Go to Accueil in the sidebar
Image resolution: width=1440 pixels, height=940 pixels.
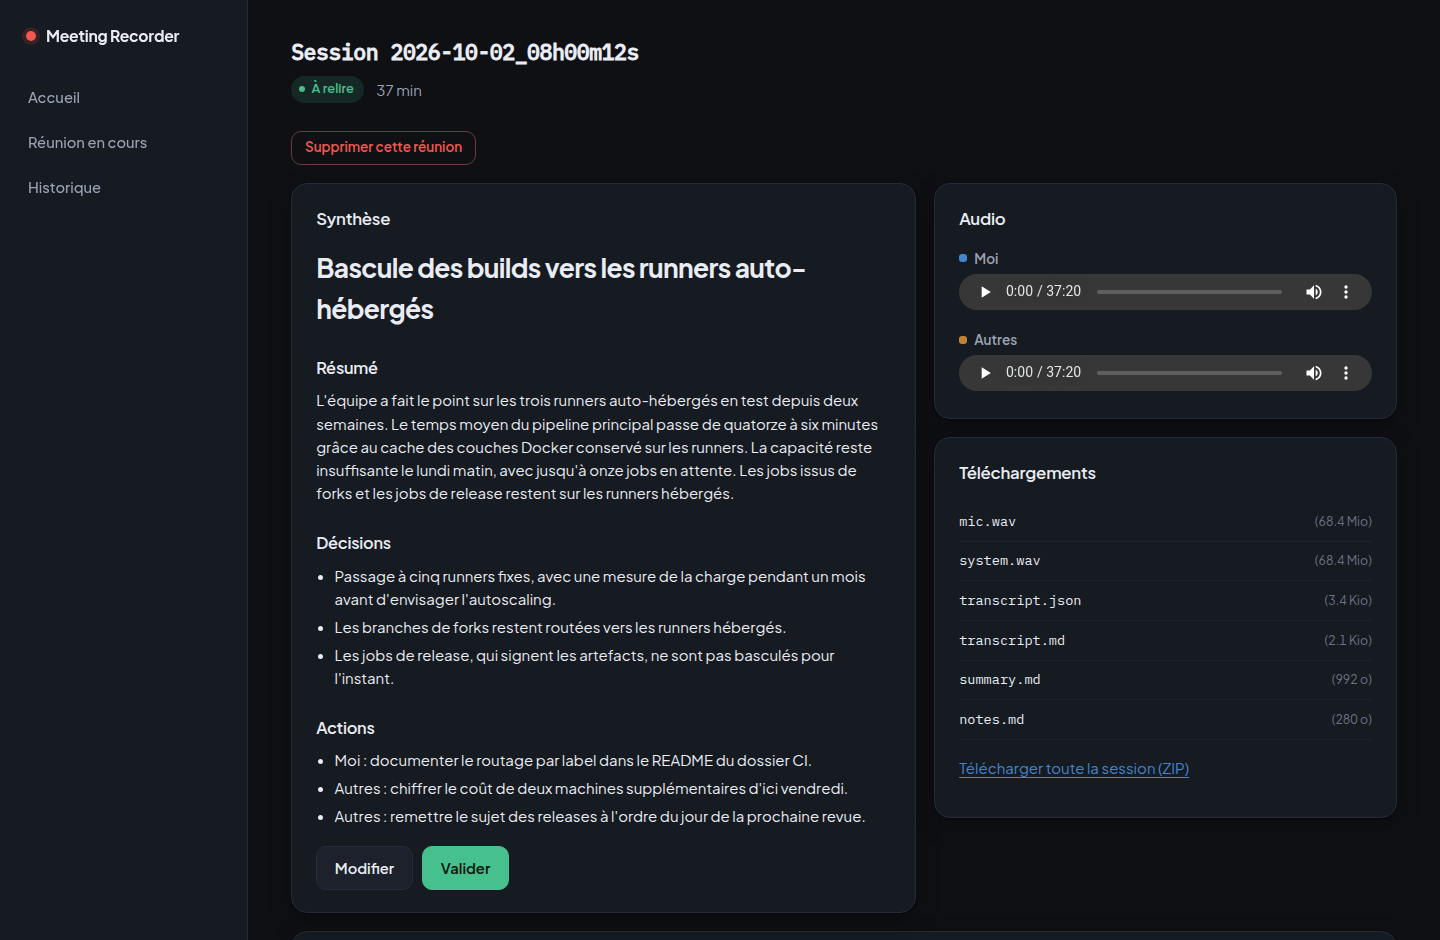(x=54, y=98)
